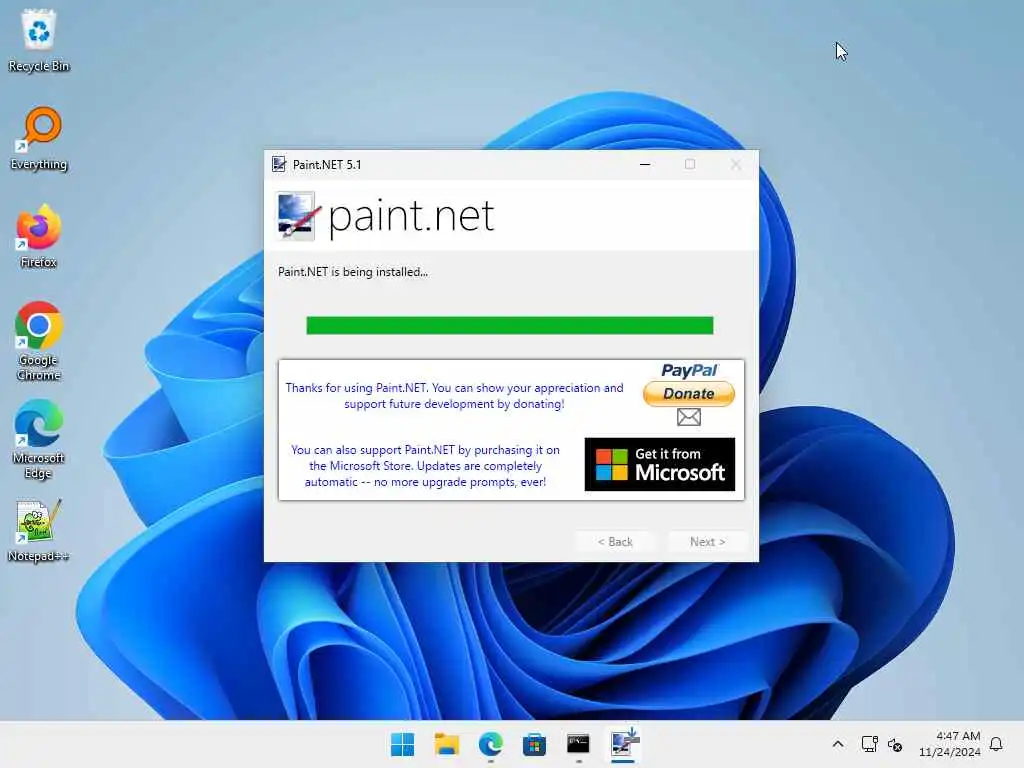The height and width of the screenshot is (768, 1024).
Task: Click the maximize button of Paint.NET installer
Action: pyautogui.click(x=690, y=165)
